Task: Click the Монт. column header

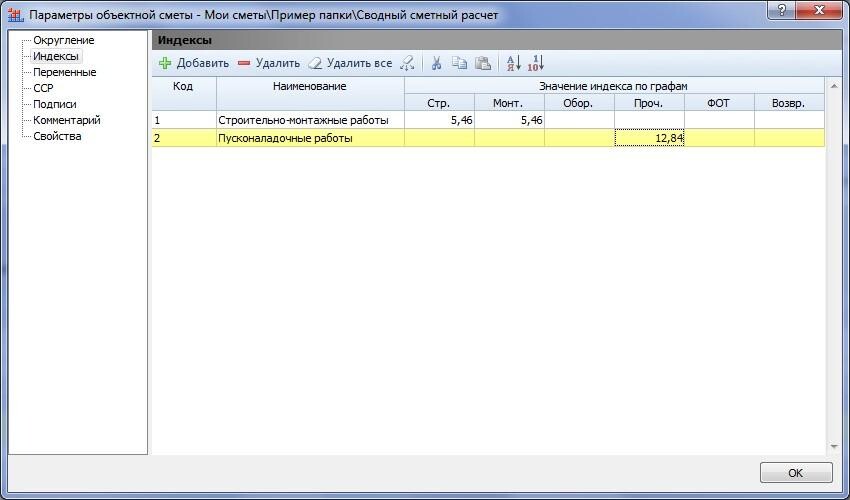Action: tap(509, 103)
